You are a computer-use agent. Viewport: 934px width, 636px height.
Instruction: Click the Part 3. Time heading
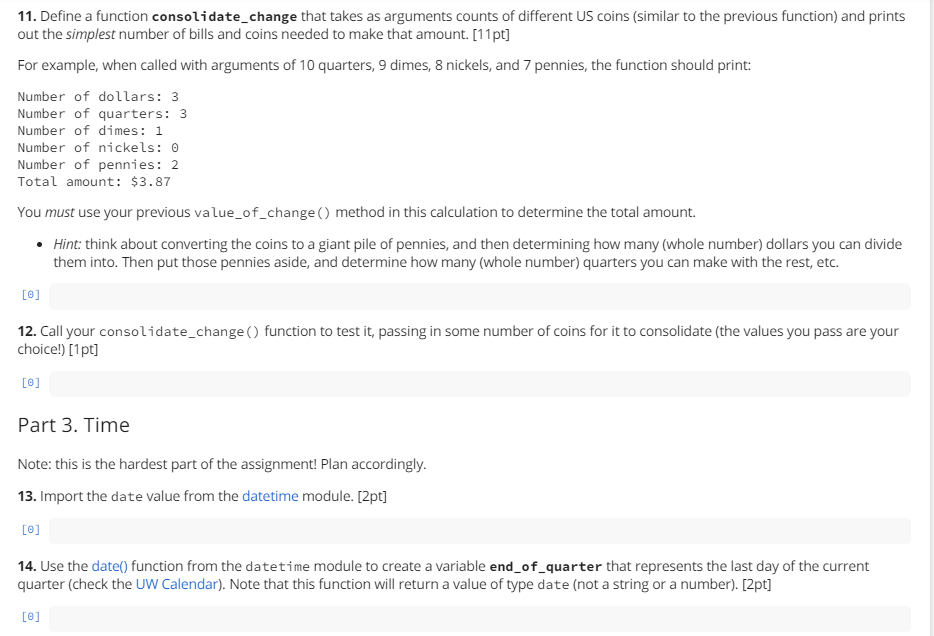tap(73, 424)
